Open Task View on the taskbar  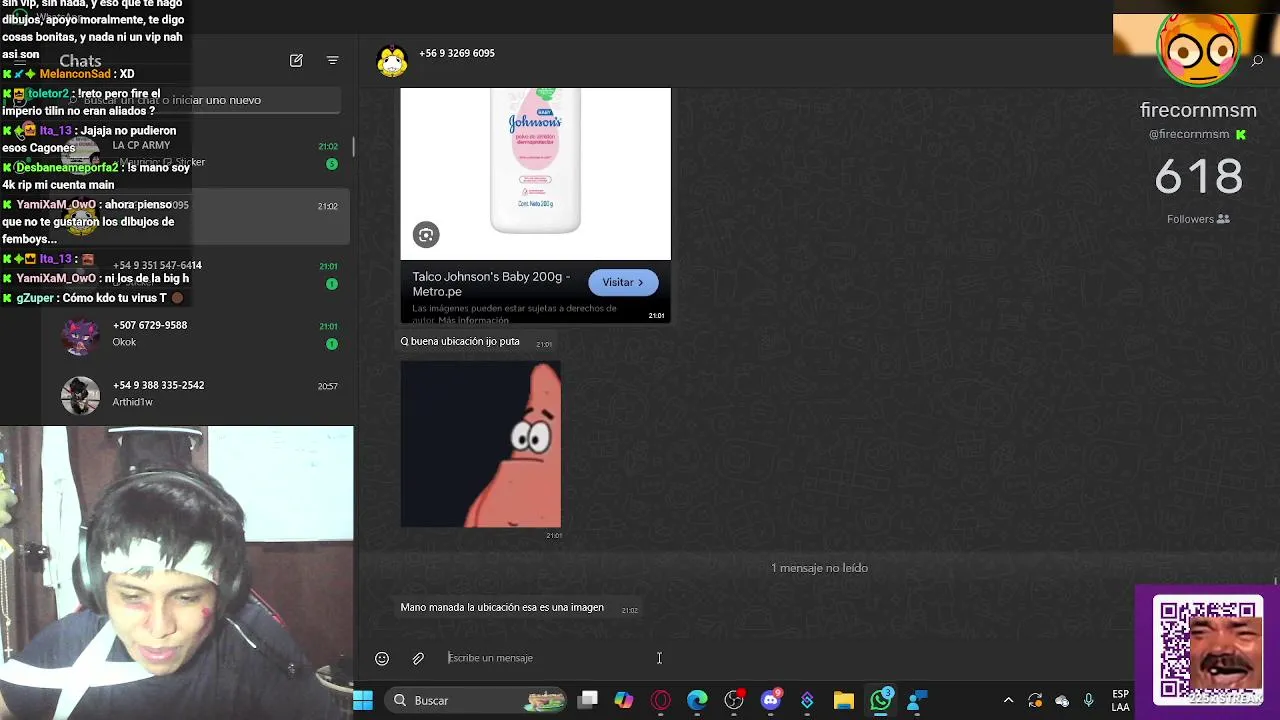pos(588,700)
